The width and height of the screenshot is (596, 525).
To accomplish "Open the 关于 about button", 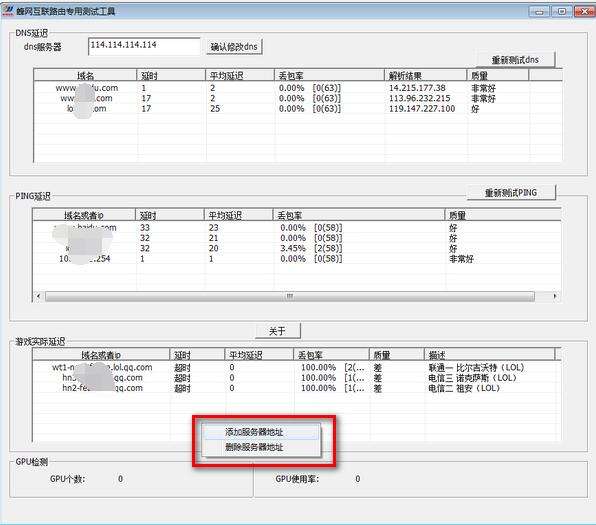I will point(277,331).
